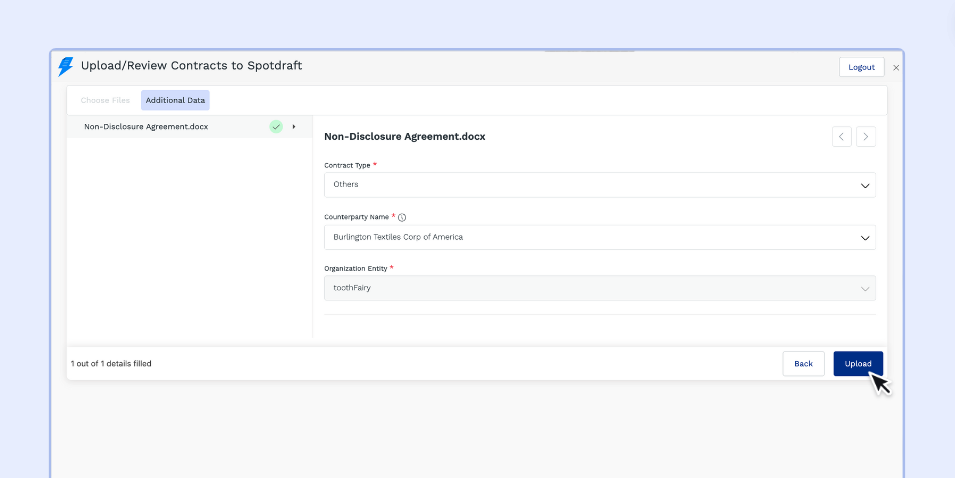Go to the previous file using left arrow
The height and width of the screenshot is (478, 955).
tap(842, 137)
